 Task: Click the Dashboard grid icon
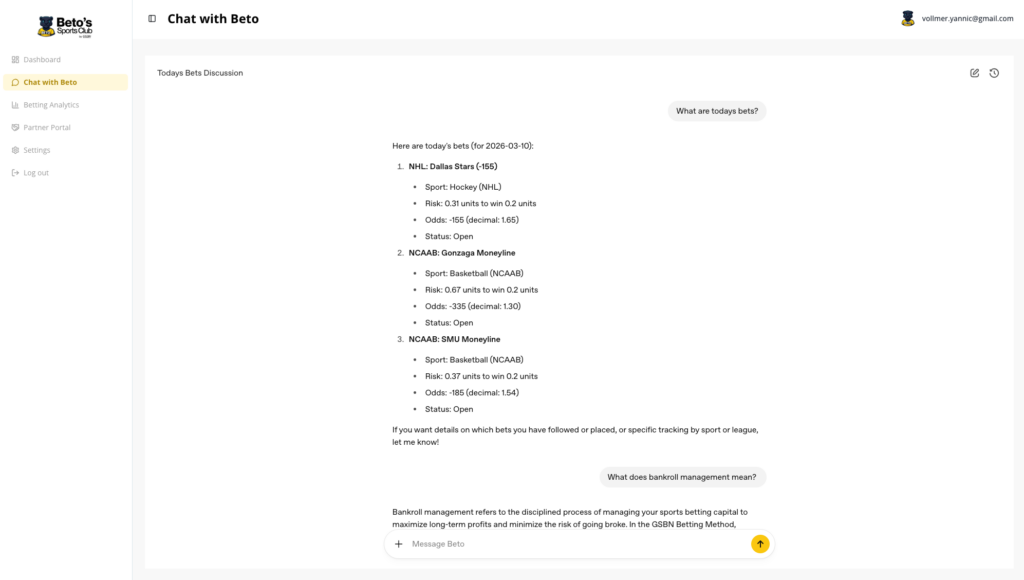pos(15,60)
